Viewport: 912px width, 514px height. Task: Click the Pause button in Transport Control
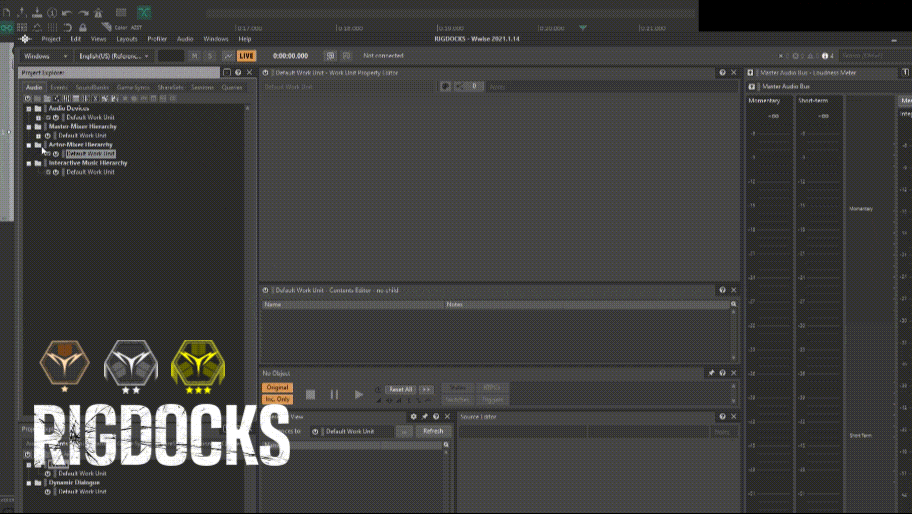point(334,394)
